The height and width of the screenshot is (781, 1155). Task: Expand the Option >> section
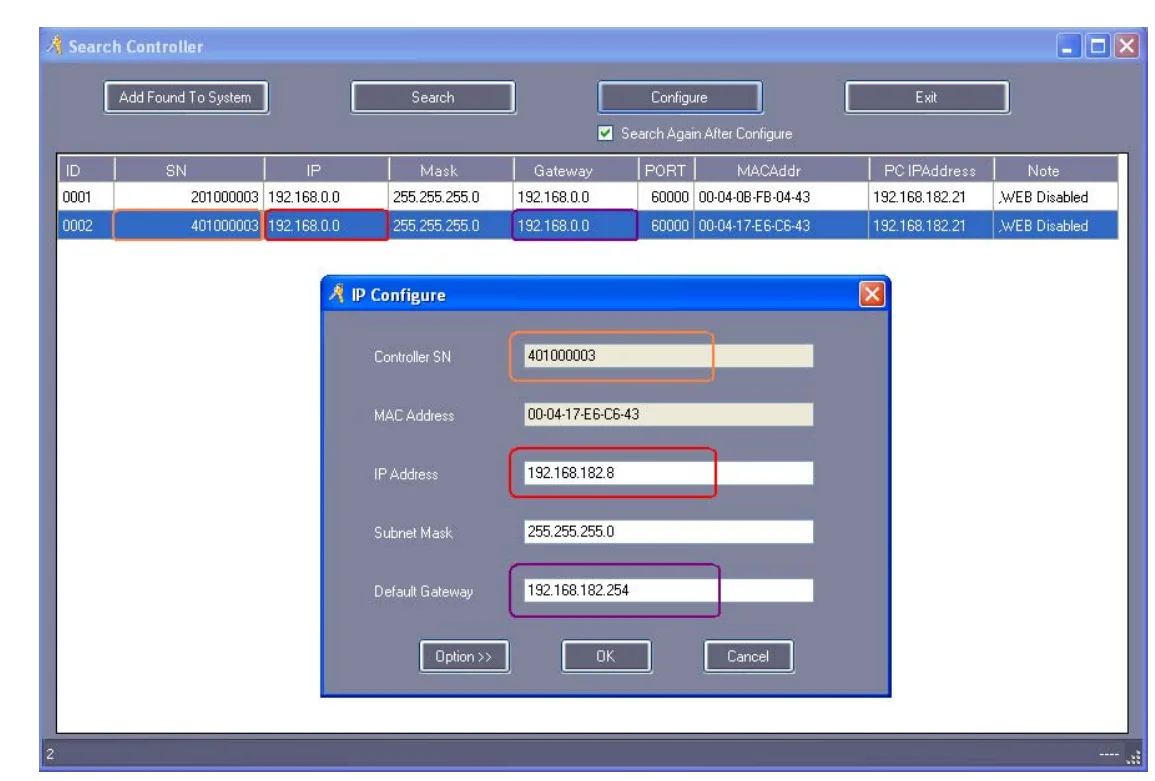pyautogui.click(x=463, y=656)
